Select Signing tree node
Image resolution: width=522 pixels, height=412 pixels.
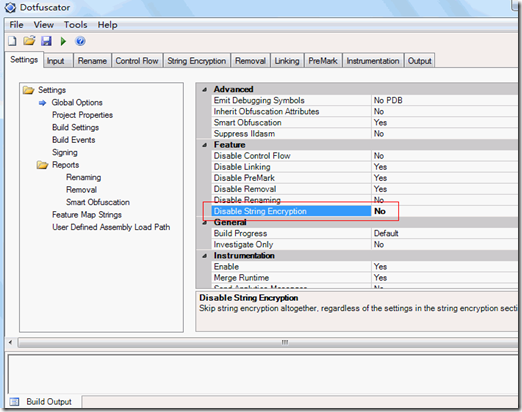coord(65,153)
